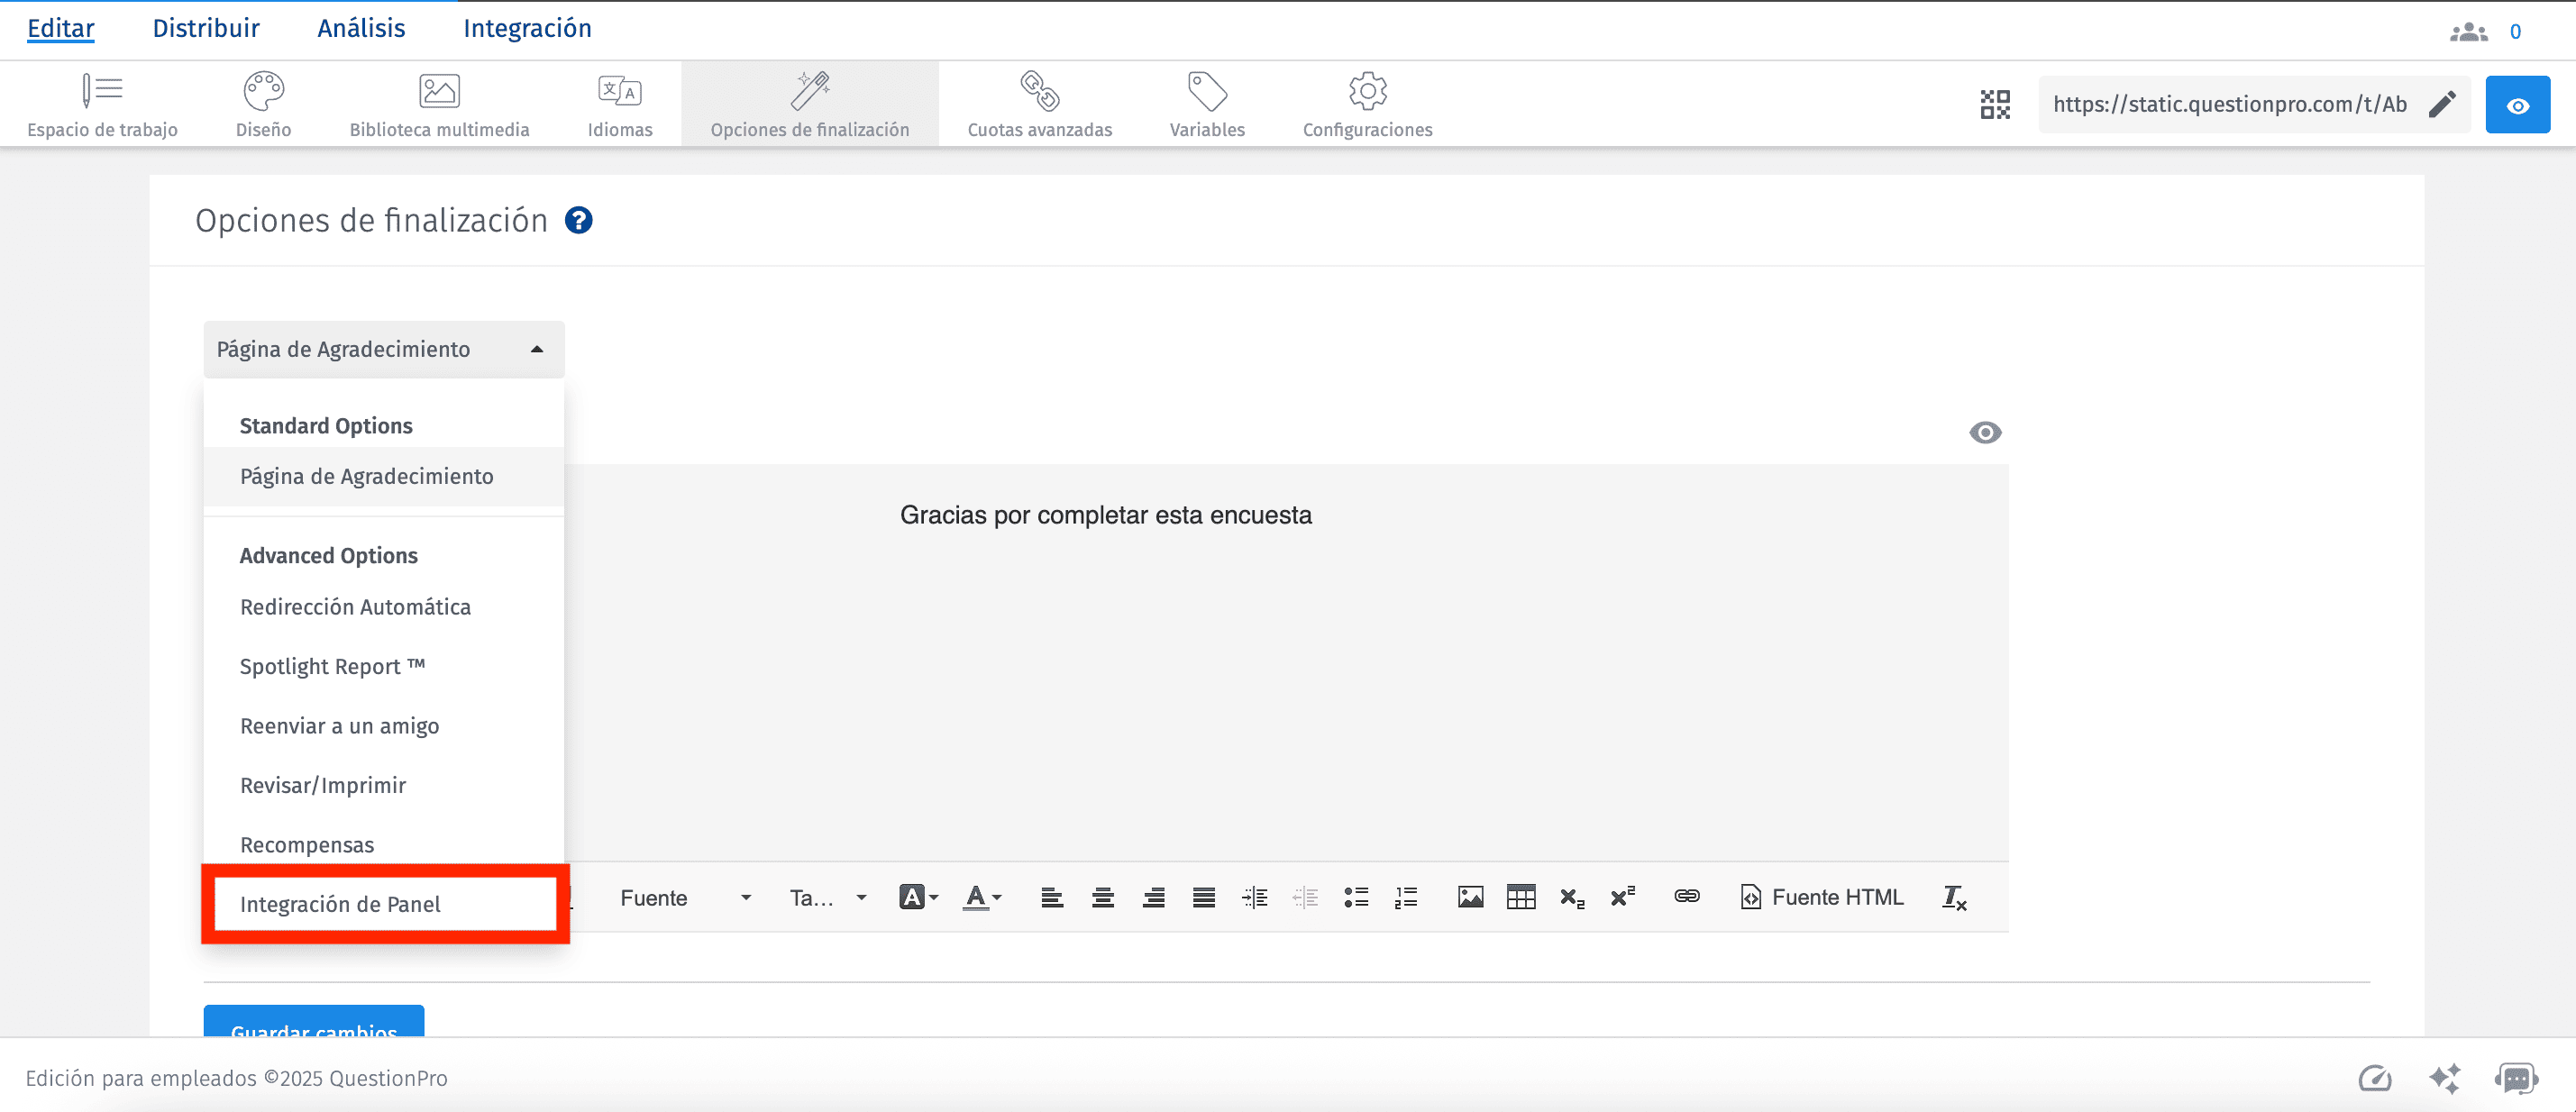The width and height of the screenshot is (2576, 1112).
Task: Collapse the Página de Agradecimiento dropdown
Action: pos(536,349)
